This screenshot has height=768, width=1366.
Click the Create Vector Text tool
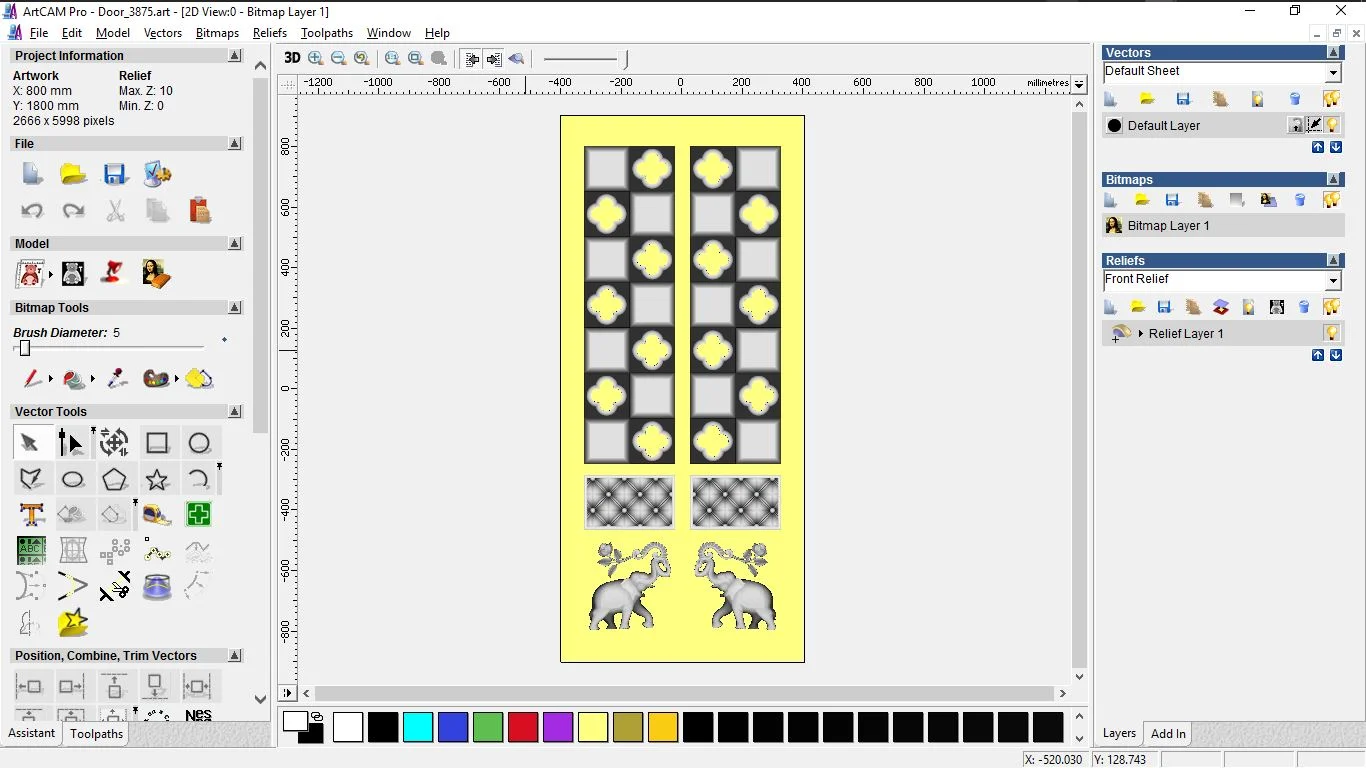32,515
